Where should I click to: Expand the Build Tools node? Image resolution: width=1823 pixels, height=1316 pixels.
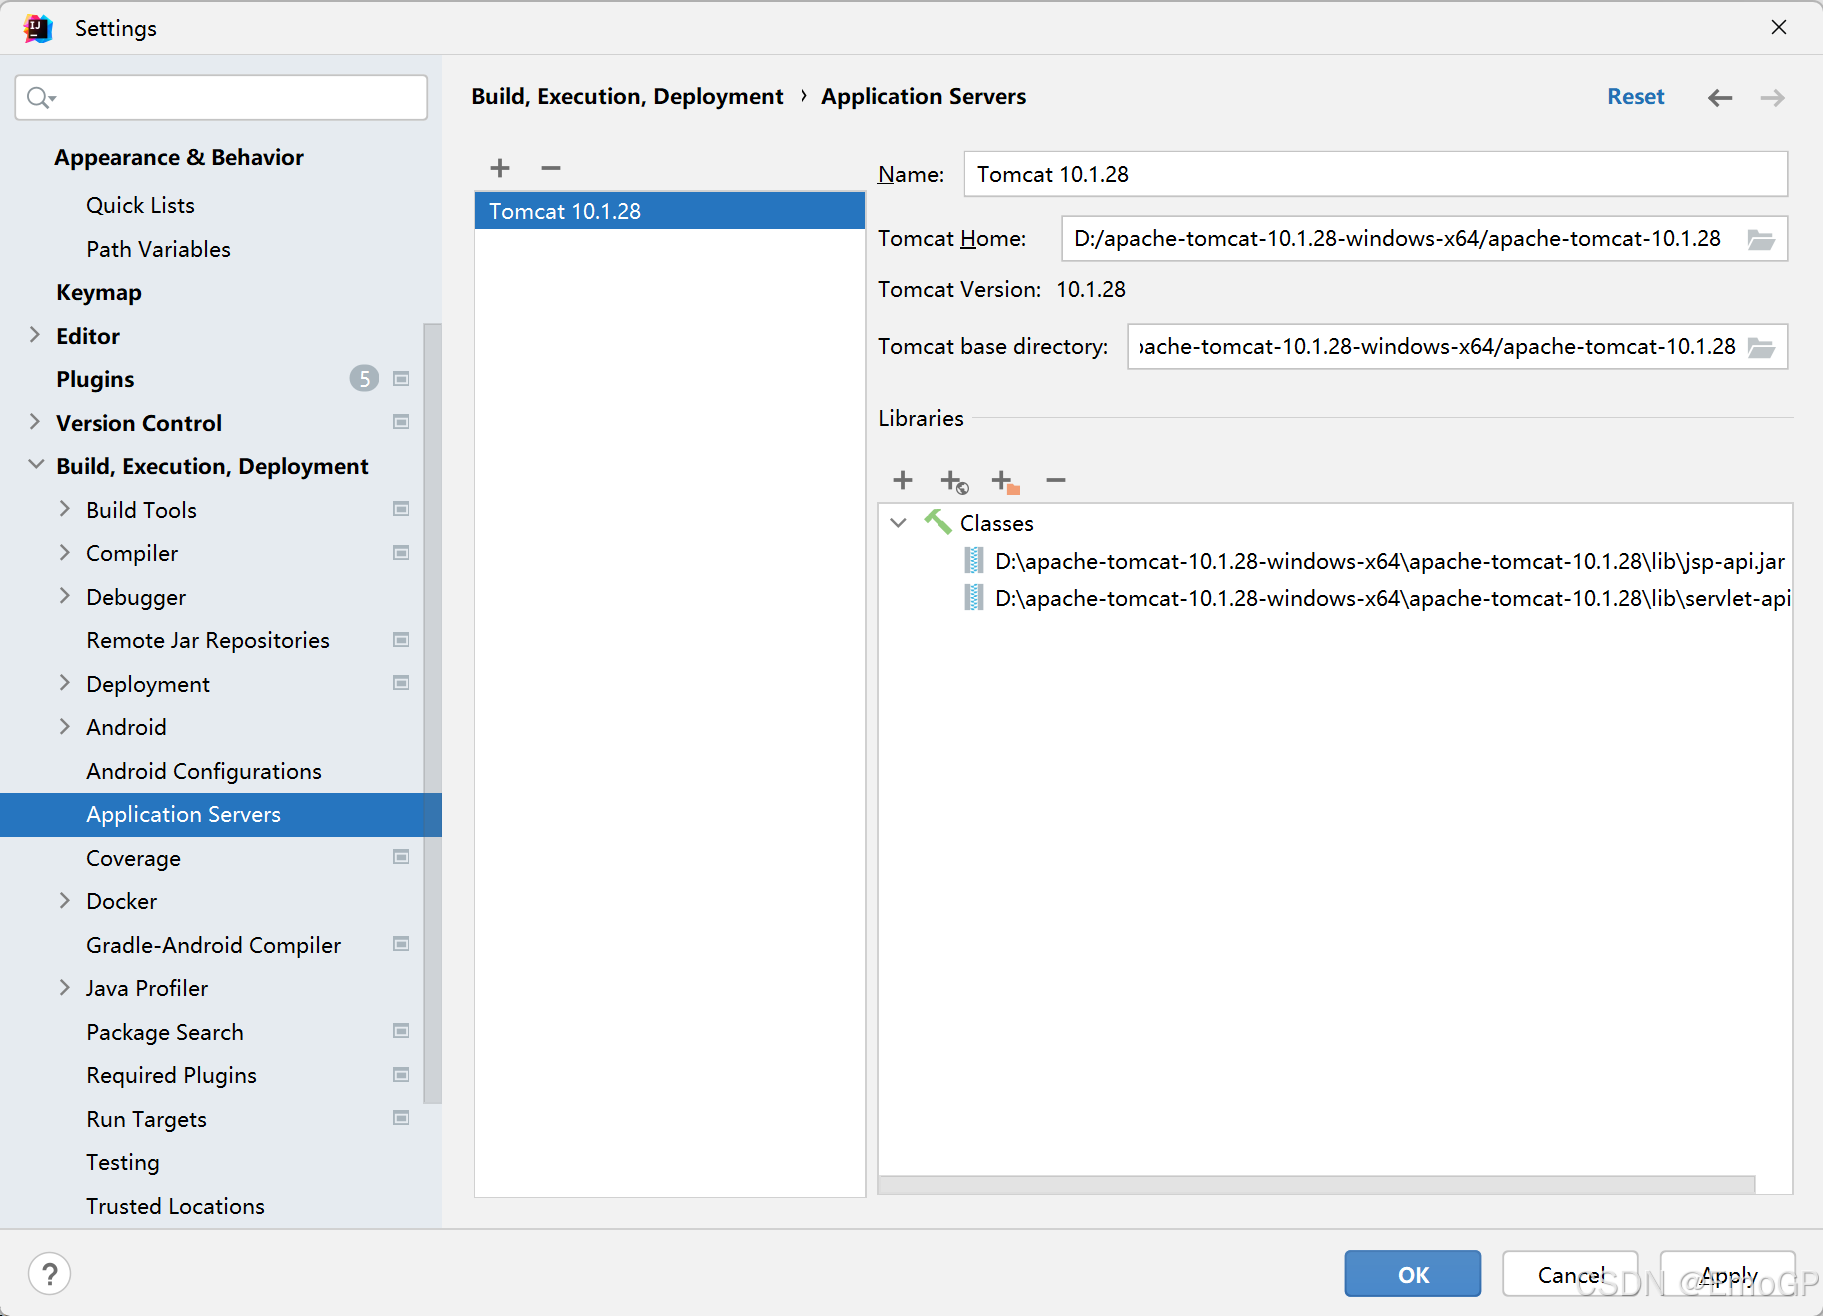(x=65, y=509)
